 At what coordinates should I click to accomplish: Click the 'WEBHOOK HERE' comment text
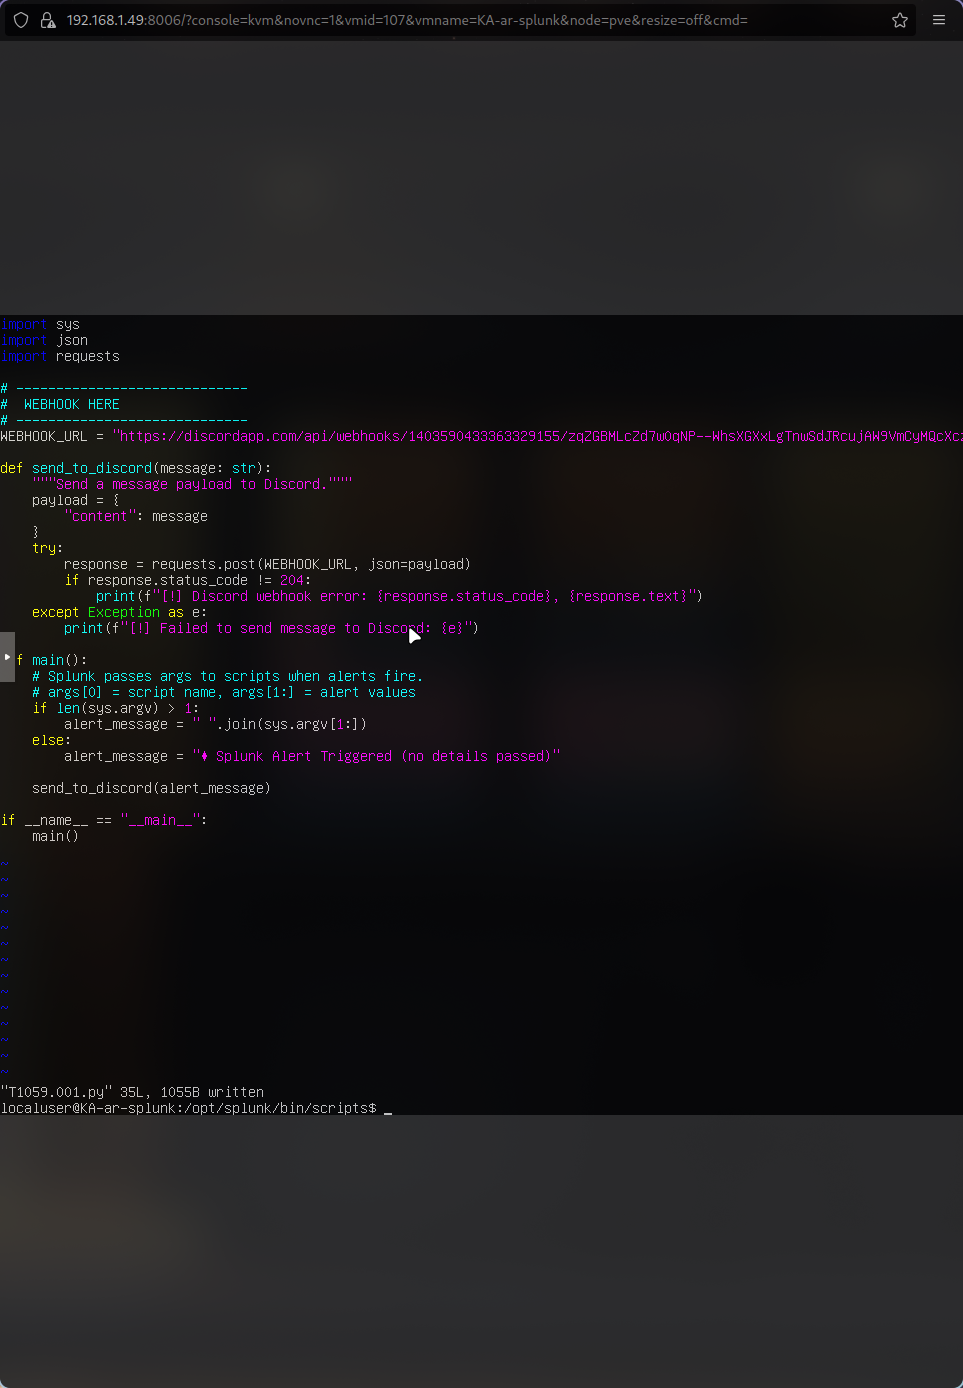point(71,404)
